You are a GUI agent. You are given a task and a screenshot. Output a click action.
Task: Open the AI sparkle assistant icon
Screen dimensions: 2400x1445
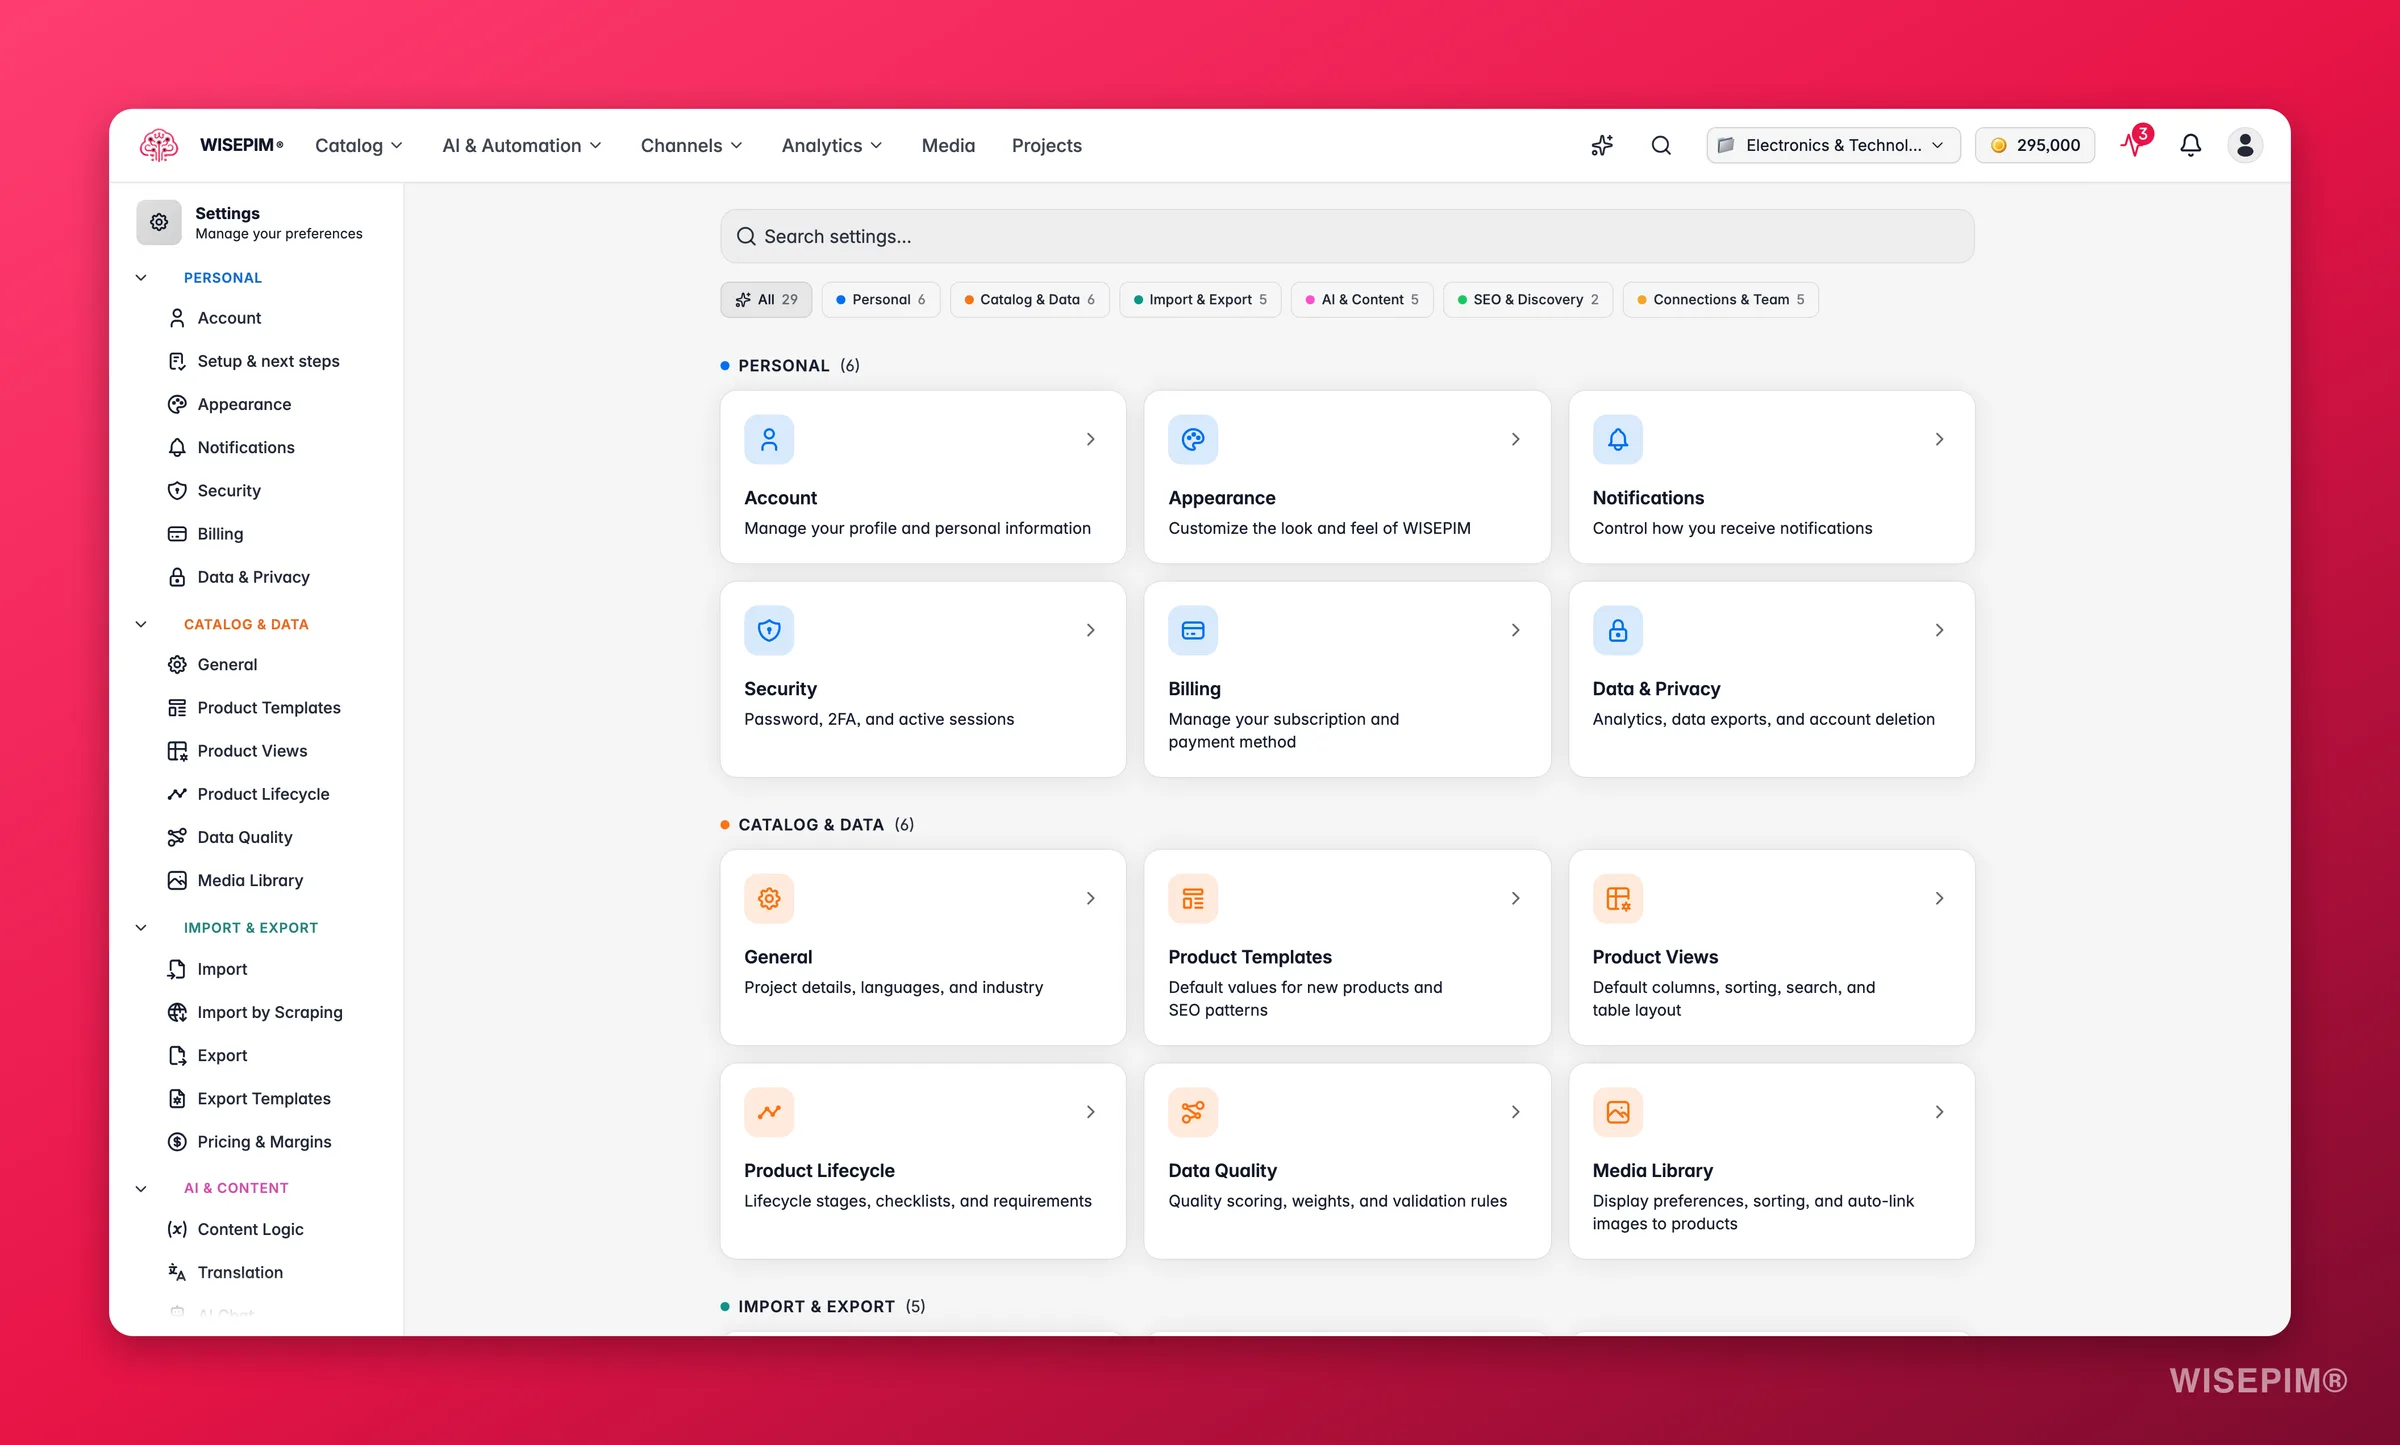(x=1602, y=145)
